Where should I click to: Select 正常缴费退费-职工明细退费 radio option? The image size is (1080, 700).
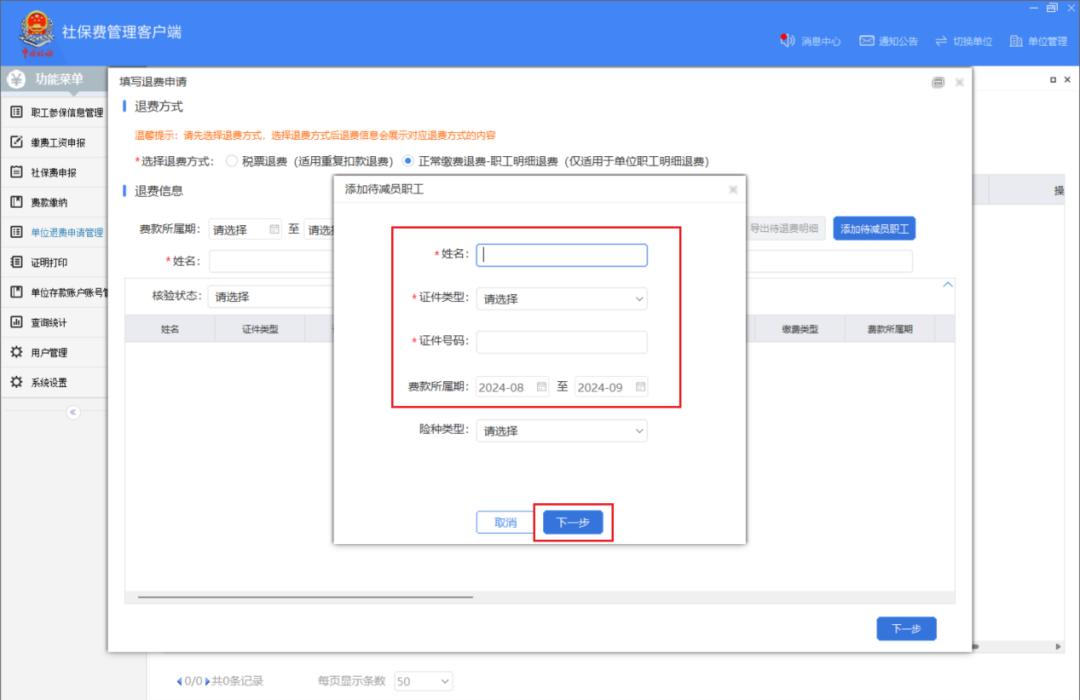408,161
